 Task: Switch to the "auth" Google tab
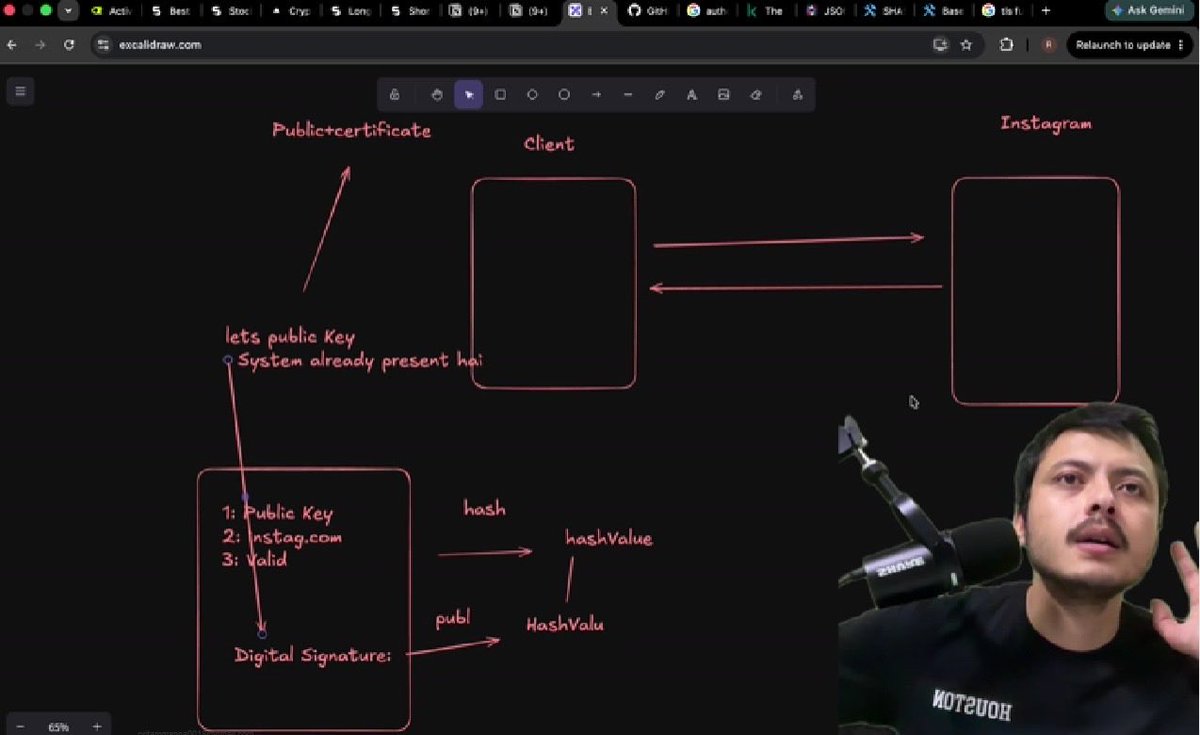coord(706,11)
